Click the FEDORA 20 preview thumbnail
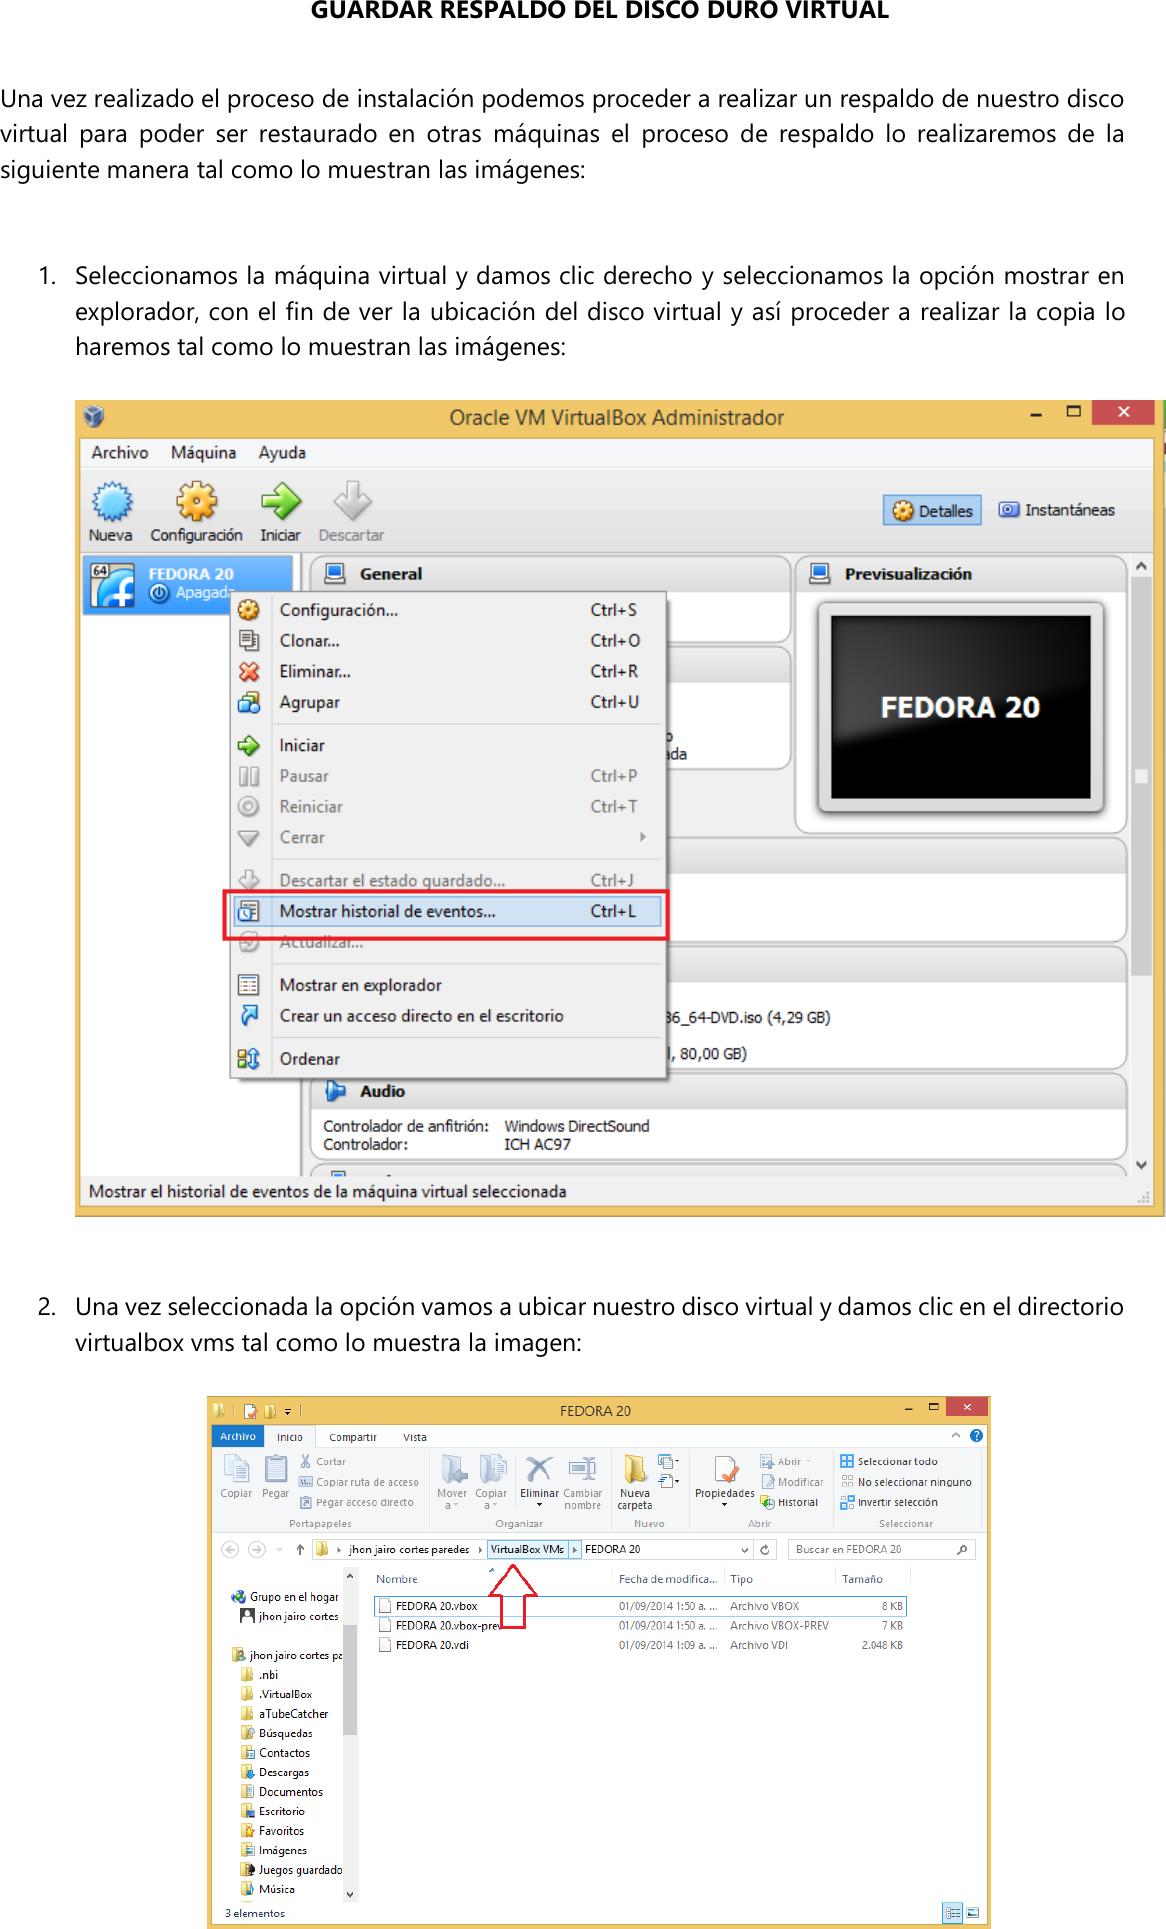Viewport: 1166px width, 1929px height. (961, 707)
